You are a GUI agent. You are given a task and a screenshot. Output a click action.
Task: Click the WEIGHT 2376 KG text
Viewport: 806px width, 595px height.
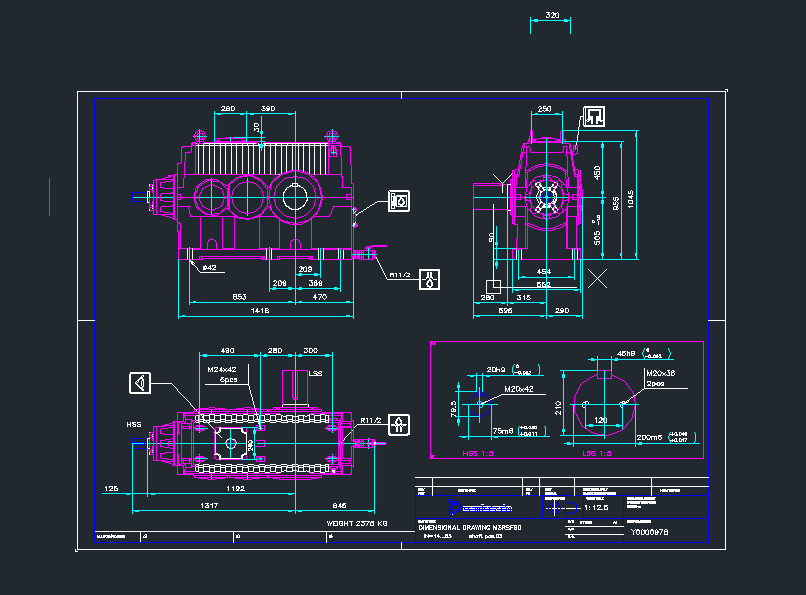pyautogui.click(x=357, y=523)
